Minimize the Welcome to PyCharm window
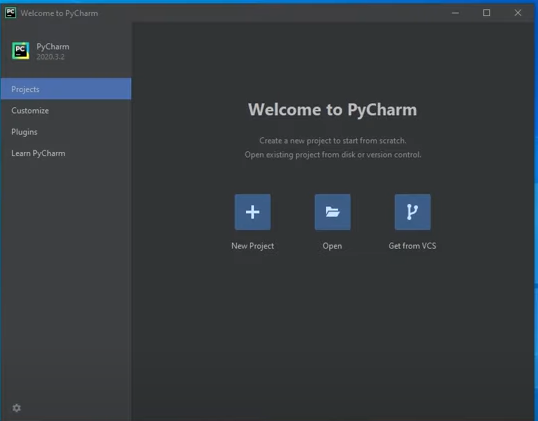Screen dimensions: 538x421 [455, 13]
